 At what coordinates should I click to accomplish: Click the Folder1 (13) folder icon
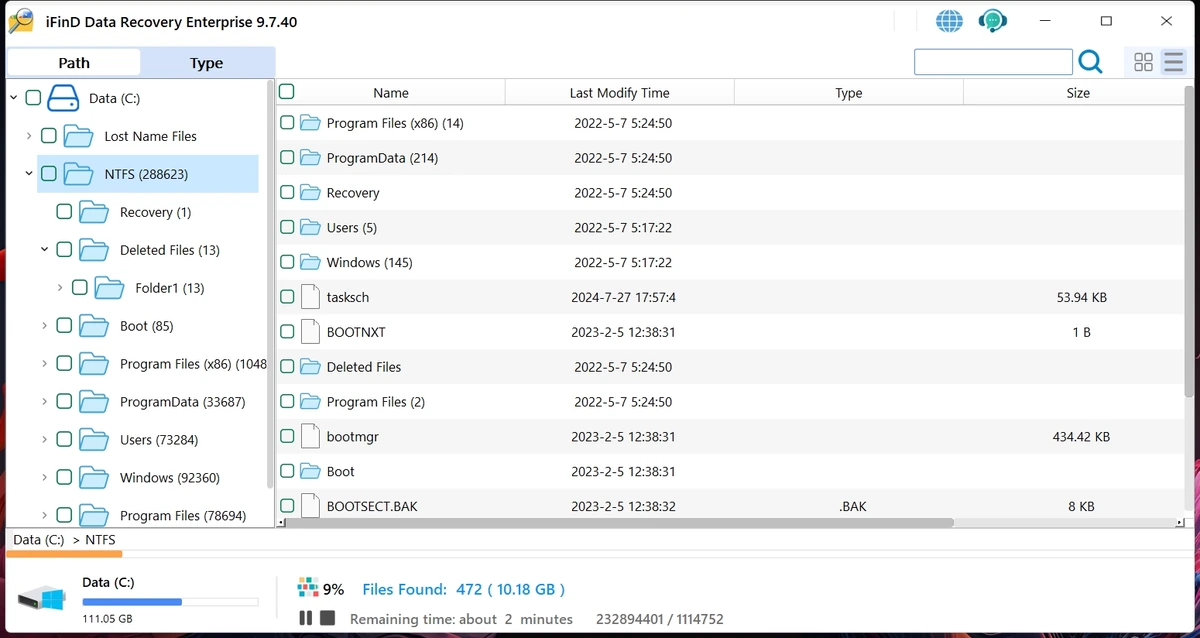click(109, 288)
